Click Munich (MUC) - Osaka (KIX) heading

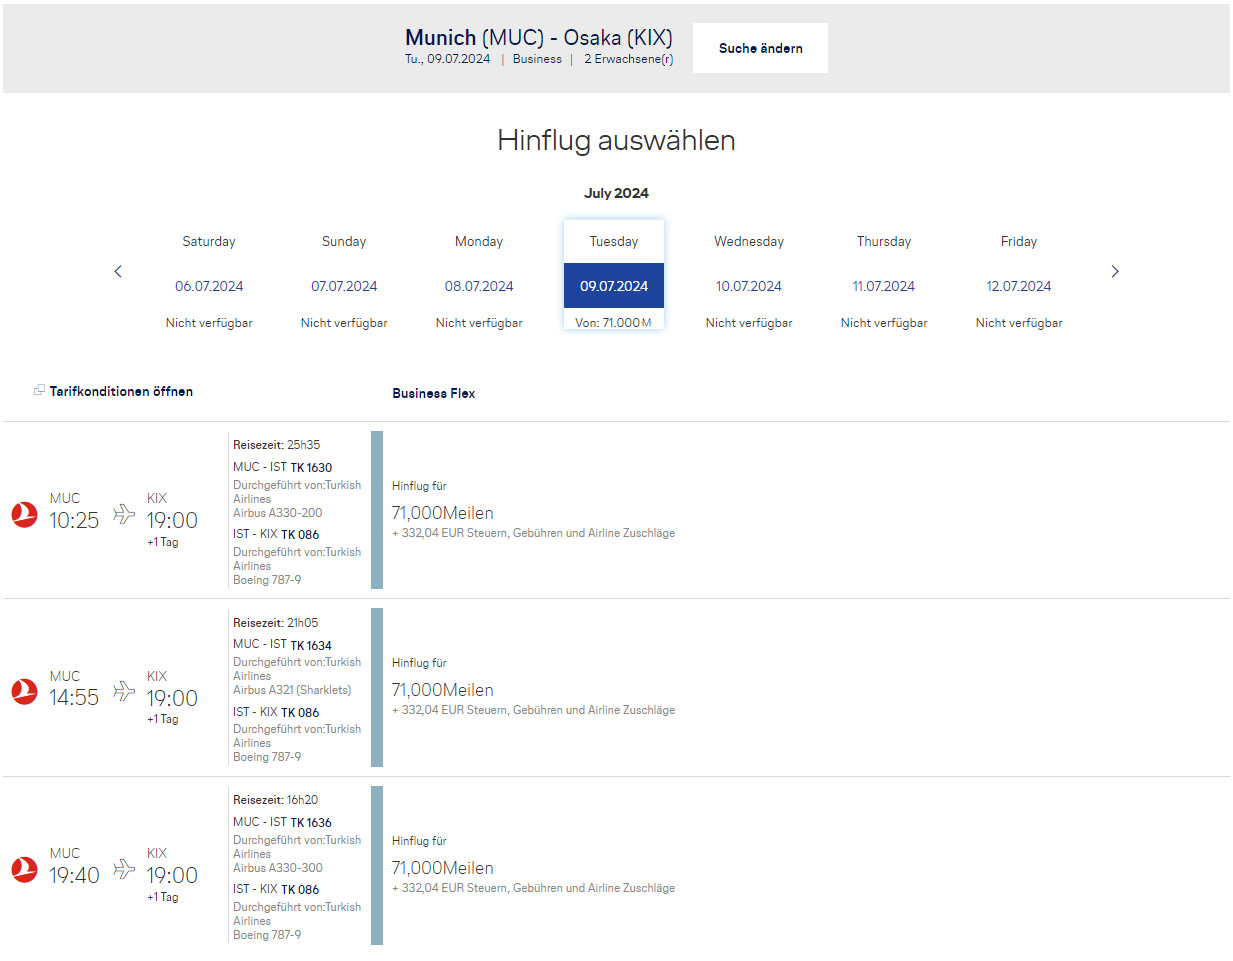[x=539, y=37]
